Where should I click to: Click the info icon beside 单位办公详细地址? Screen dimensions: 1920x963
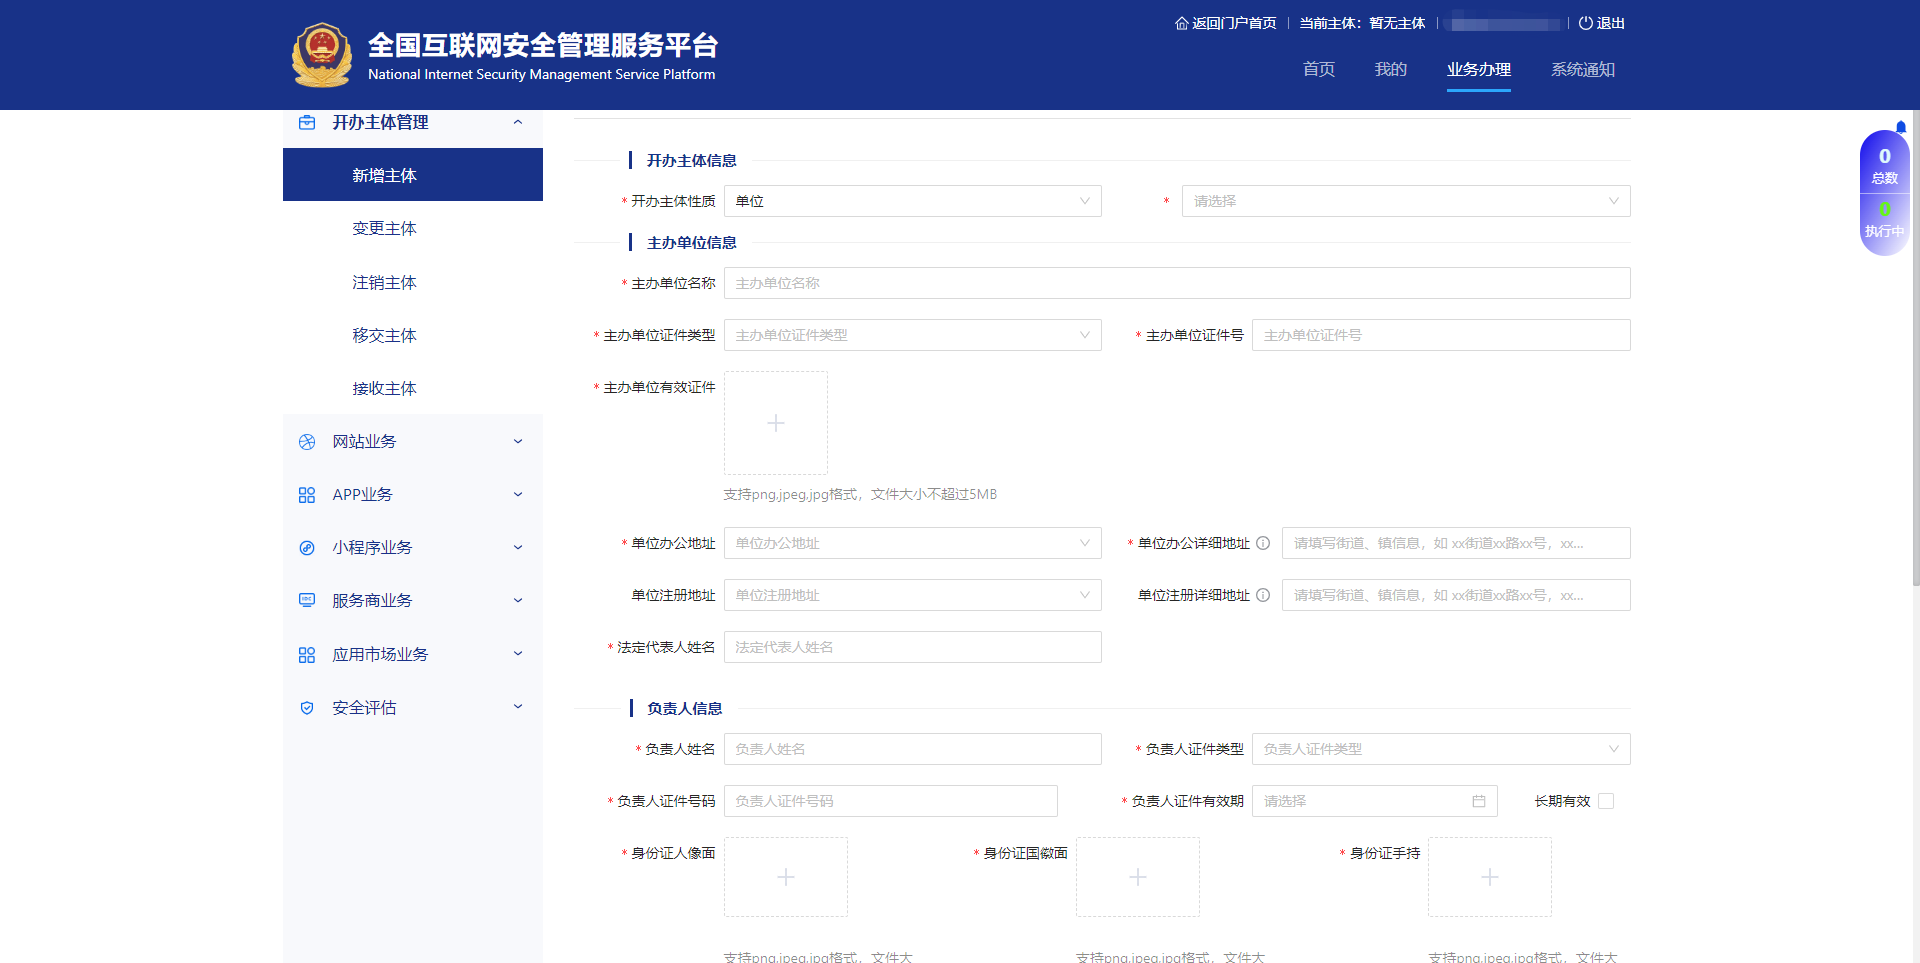pyautogui.click(x=1264, y=543)
